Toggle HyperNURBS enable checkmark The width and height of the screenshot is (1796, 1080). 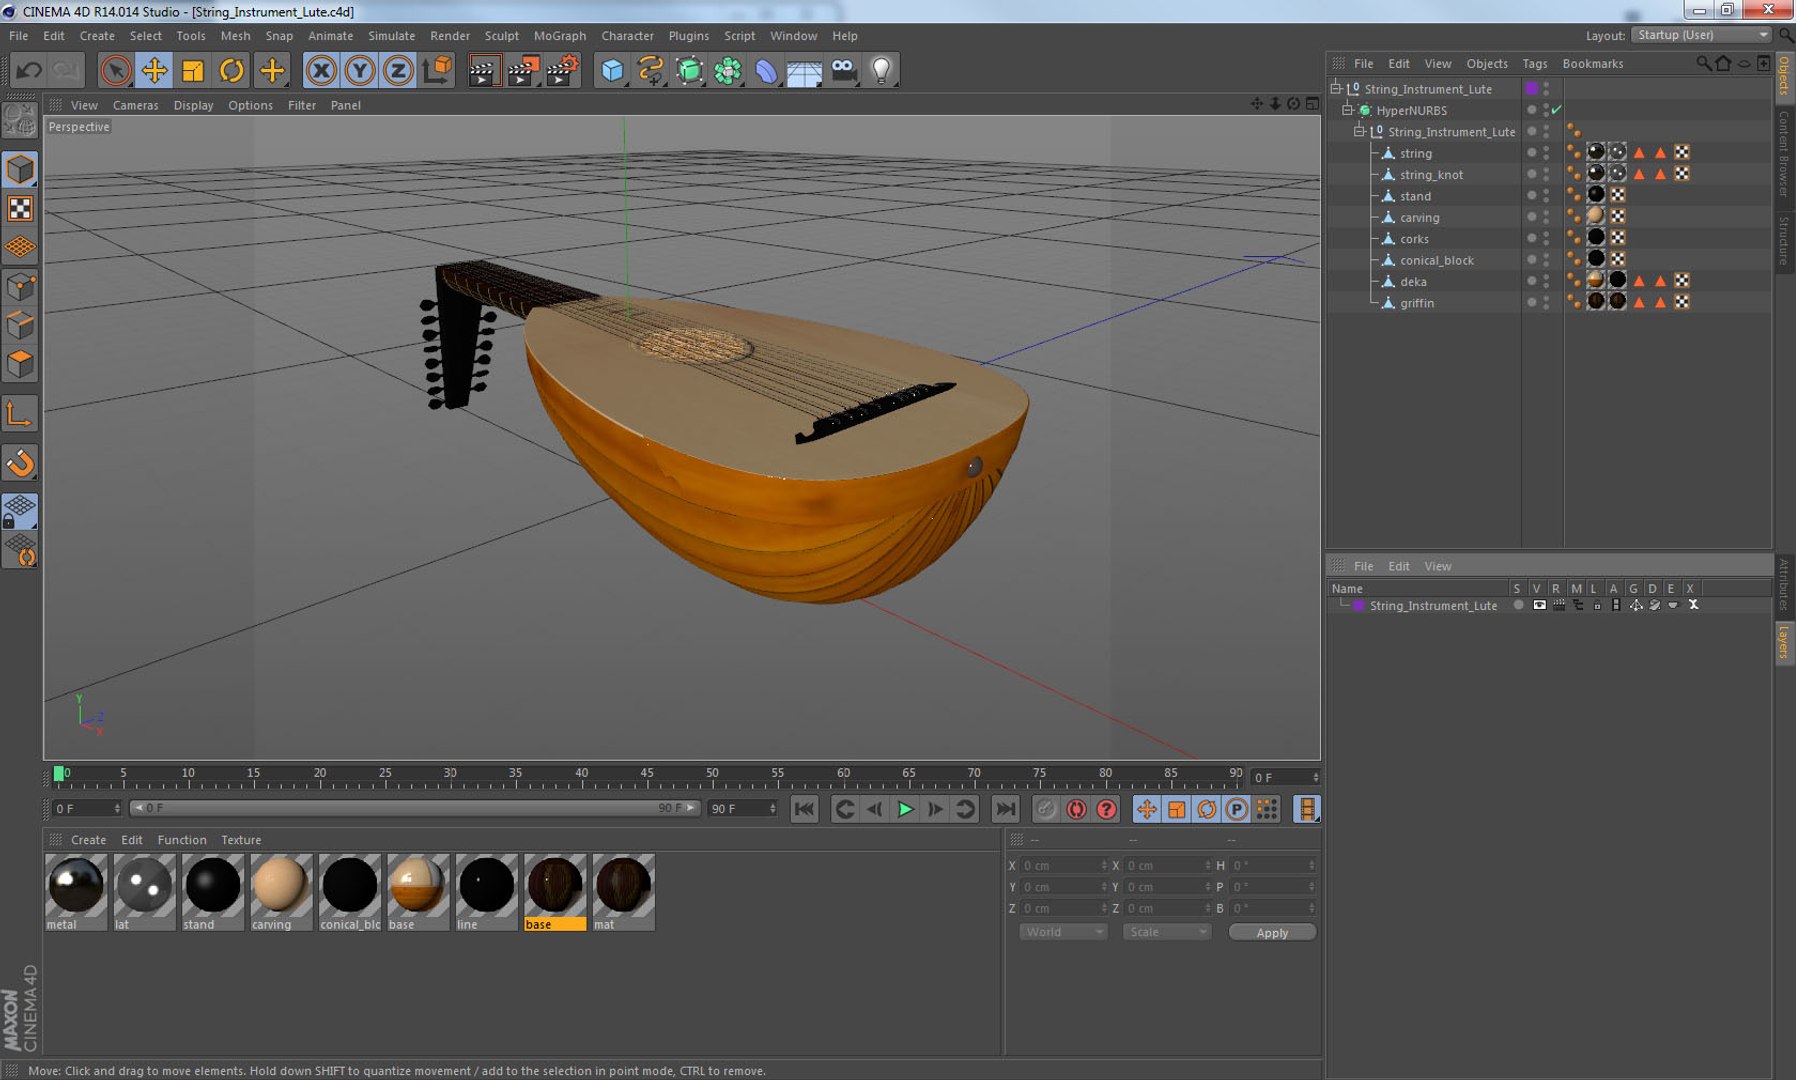[x=1557, y=110]
